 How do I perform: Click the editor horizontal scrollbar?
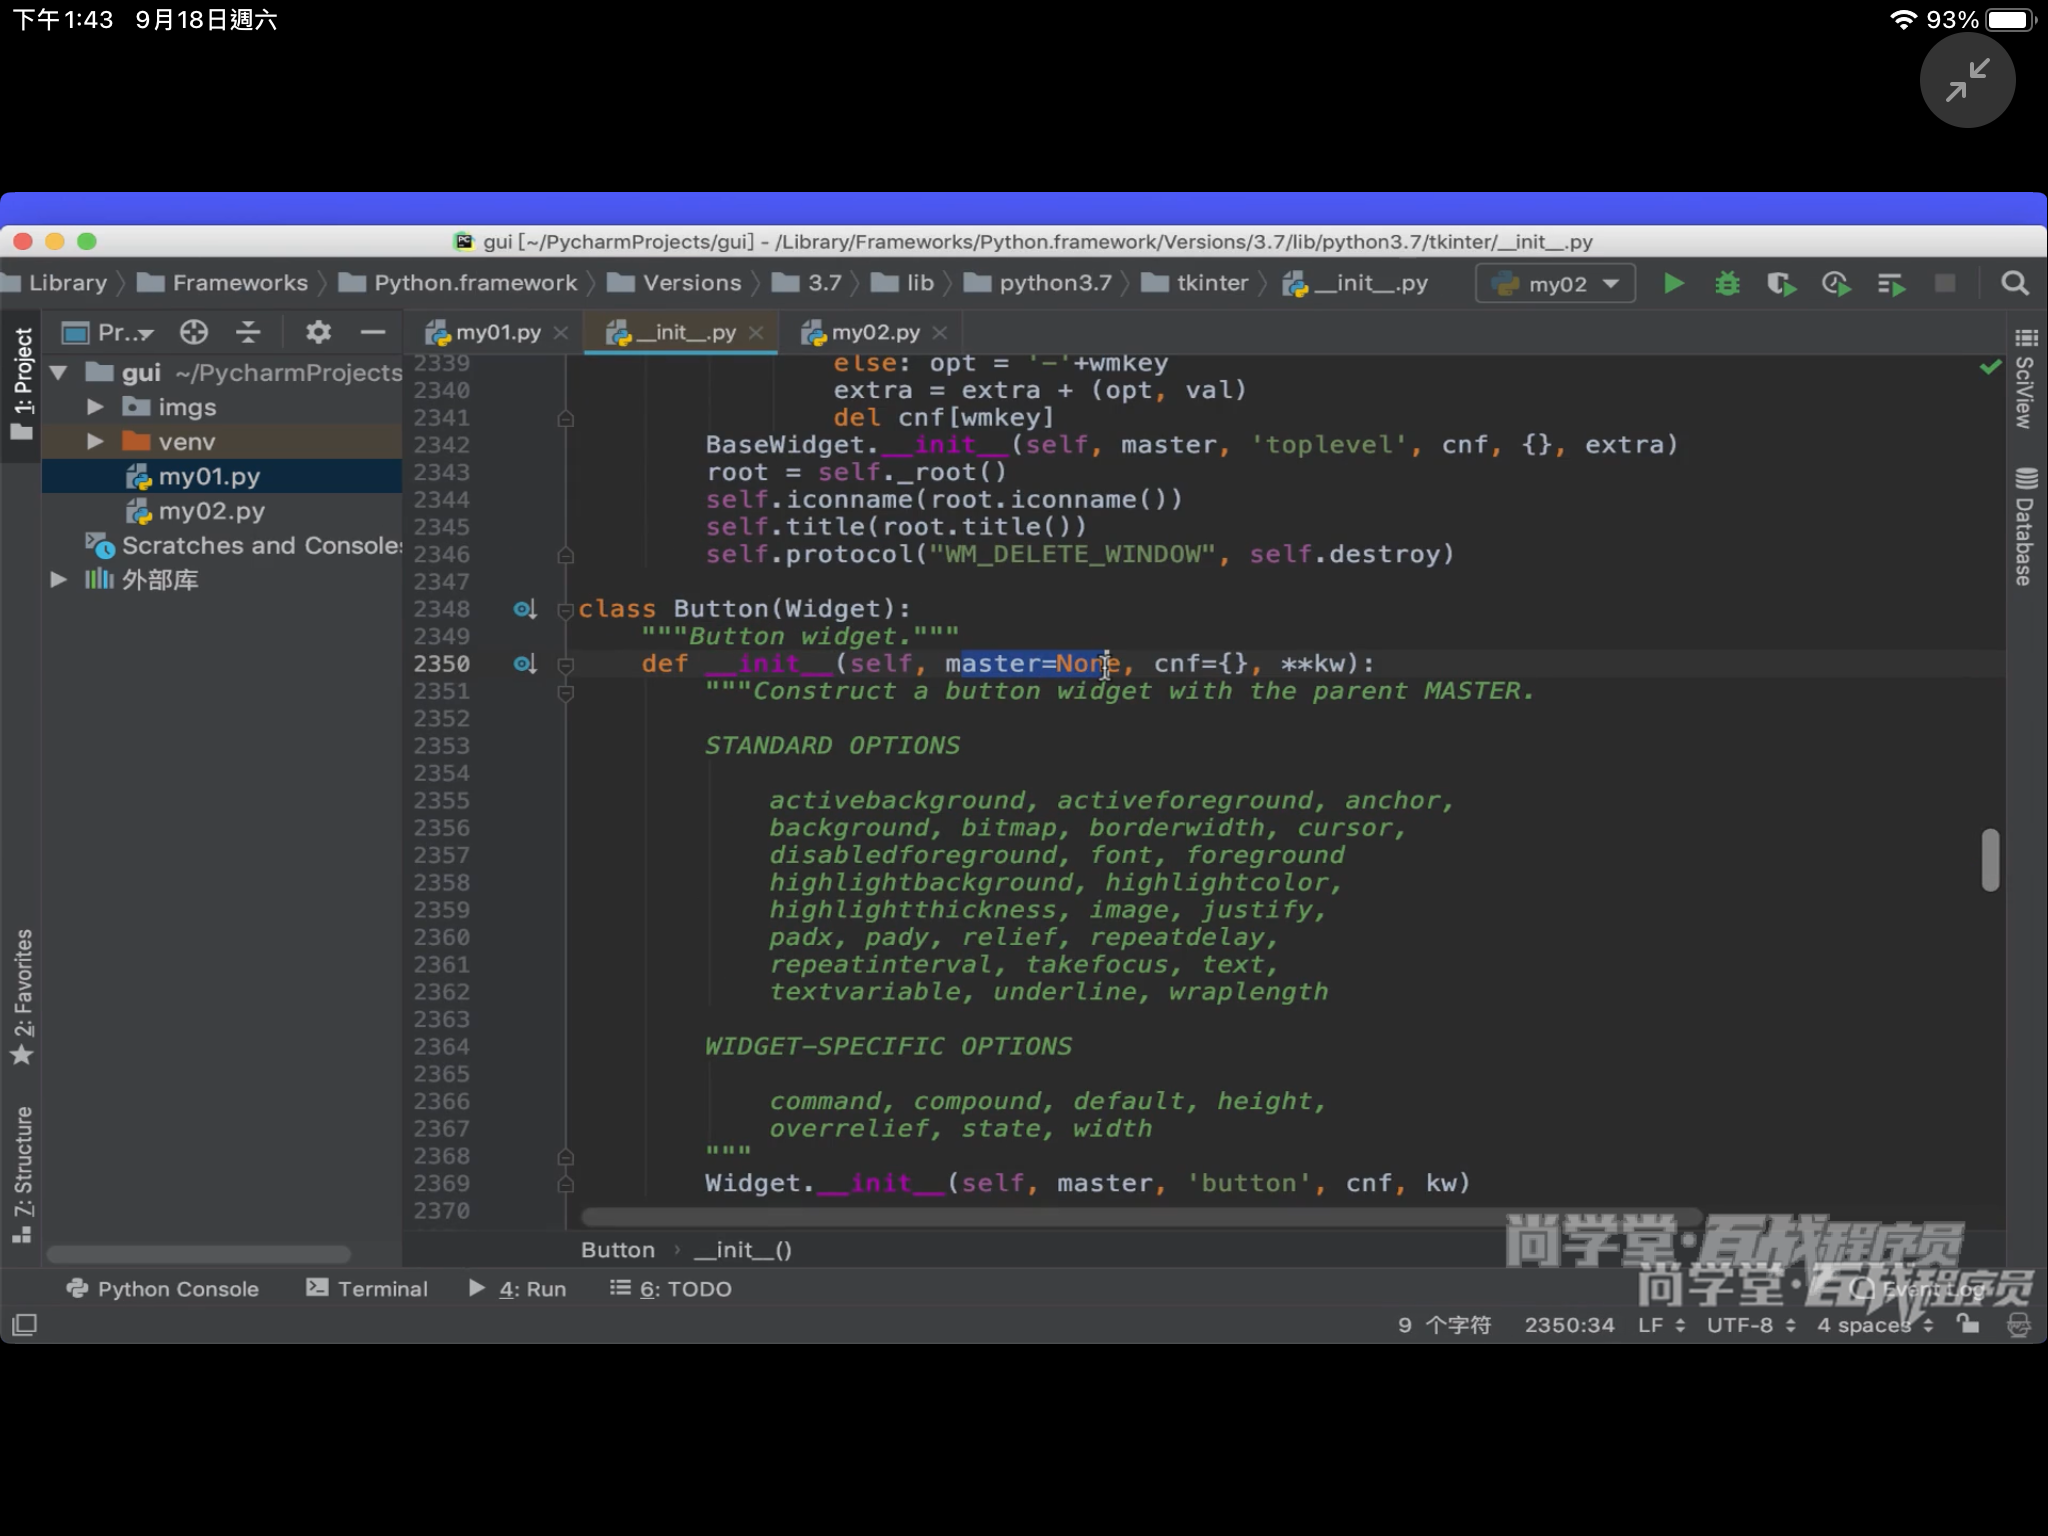tap(1140, 1217)
